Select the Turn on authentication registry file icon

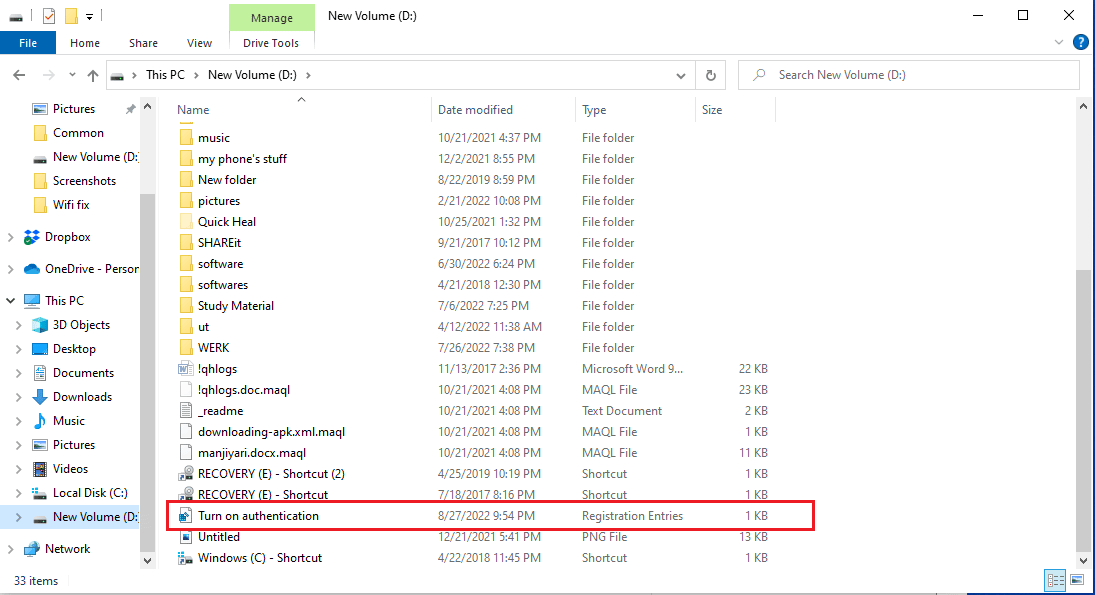(x=185, y=516)
